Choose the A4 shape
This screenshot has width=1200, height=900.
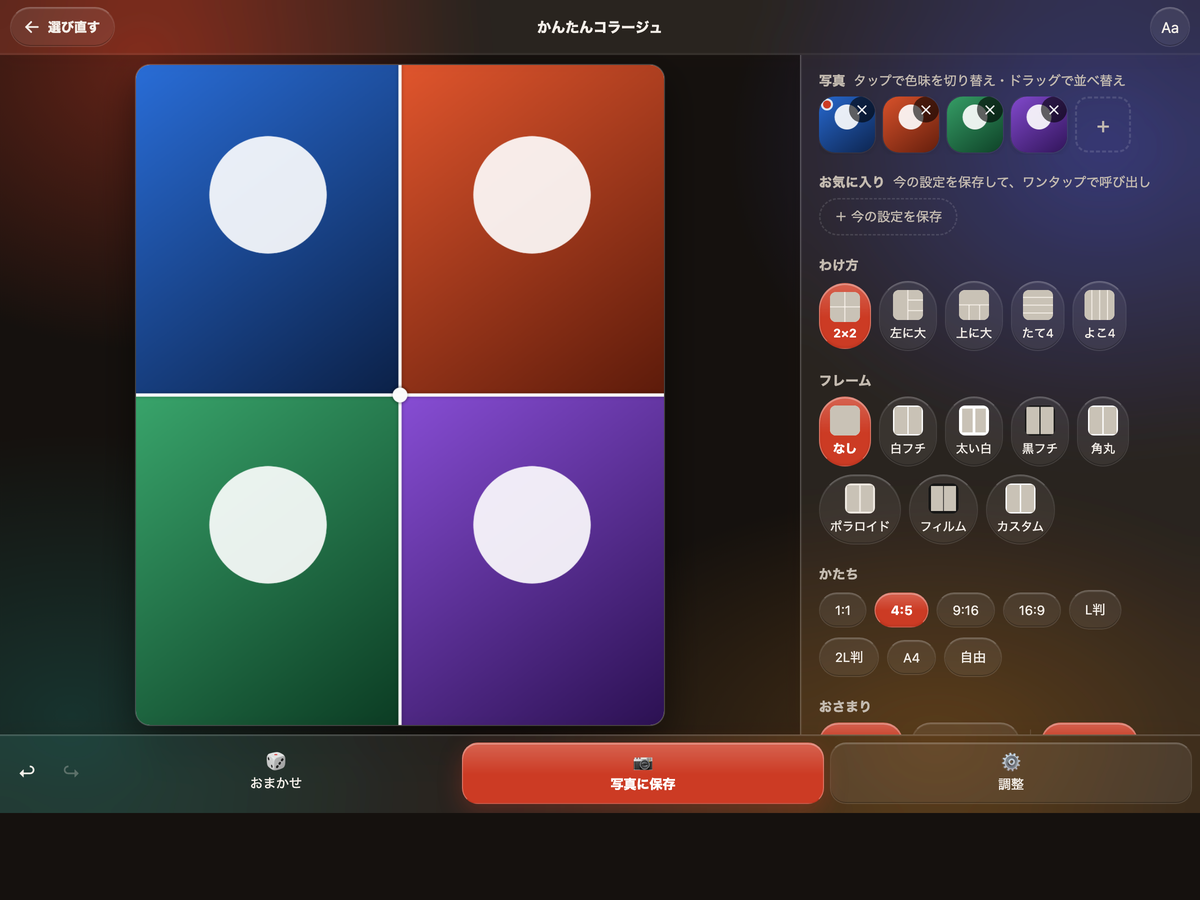911,658
